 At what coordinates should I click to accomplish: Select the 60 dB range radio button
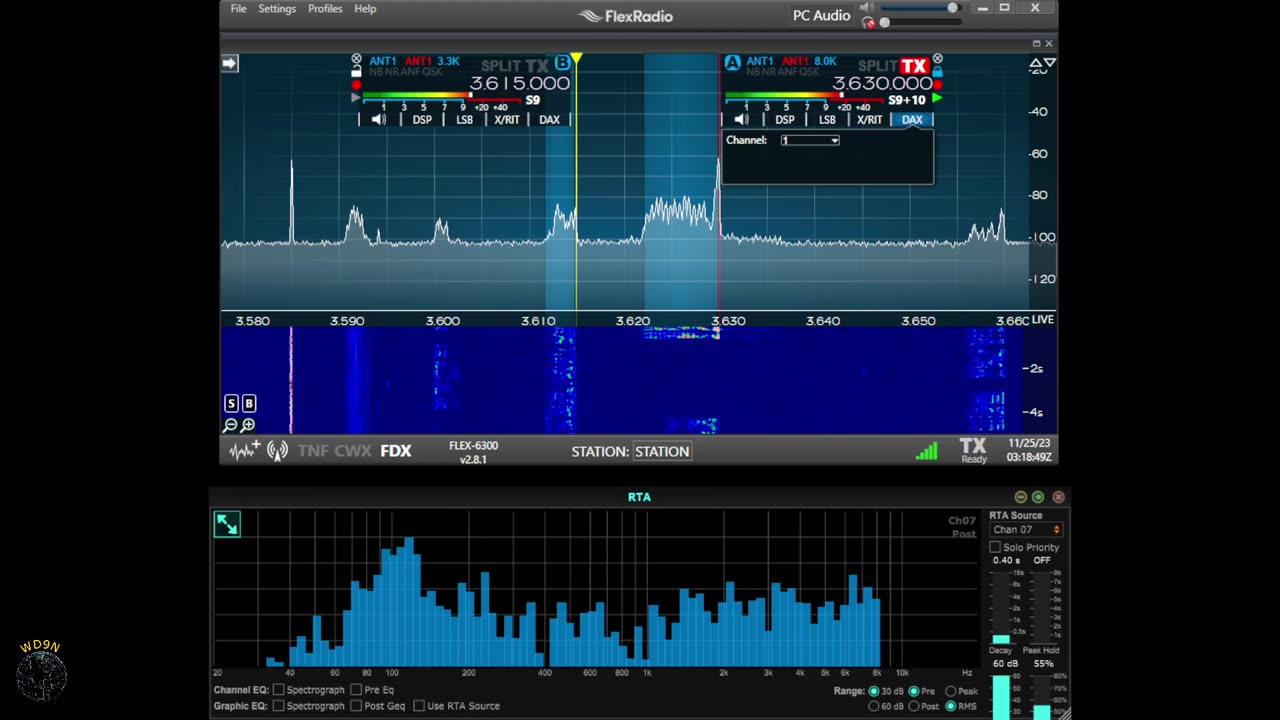point(874,706)
